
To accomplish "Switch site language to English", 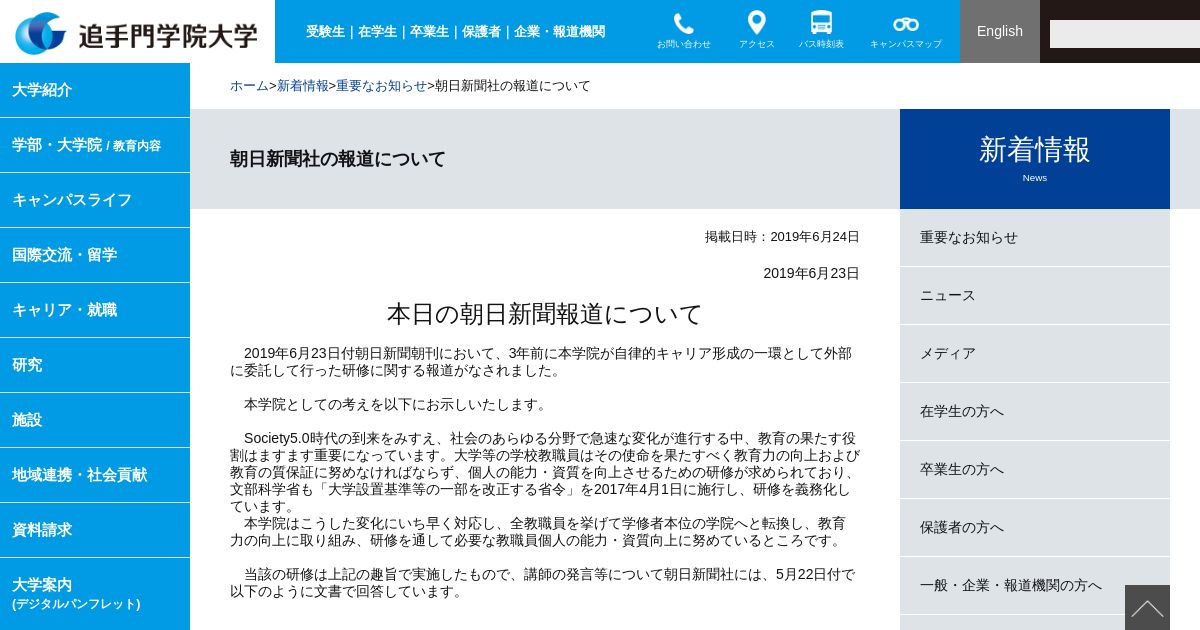I will pyautogui.click(x=1000, y=31).
